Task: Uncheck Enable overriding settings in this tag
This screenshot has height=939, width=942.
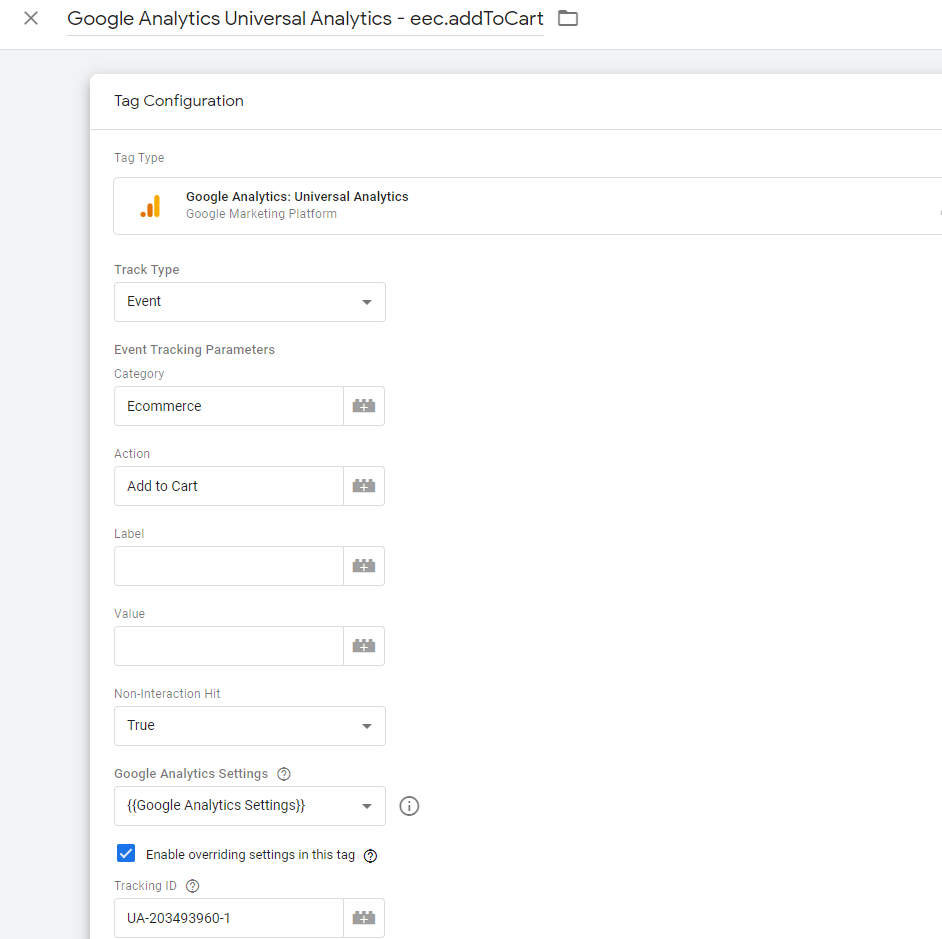Action: click(x=126, y=853)
